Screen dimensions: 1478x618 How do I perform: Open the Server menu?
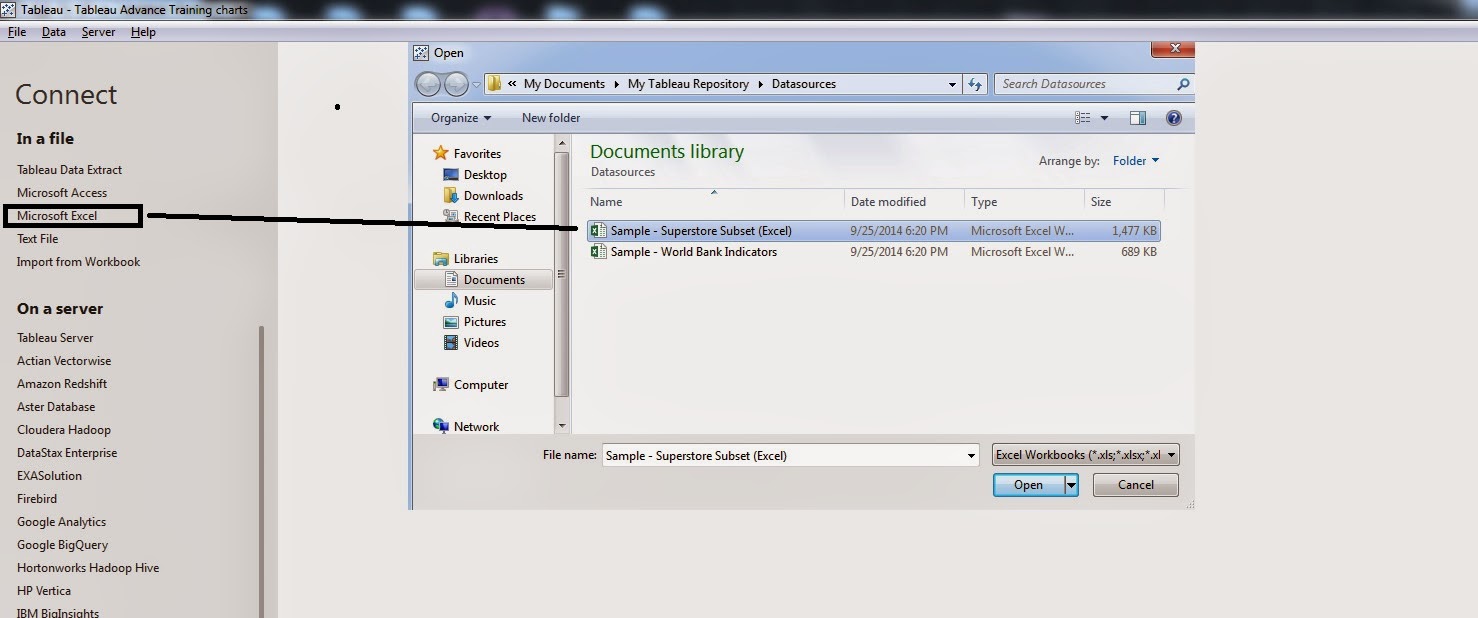point(98,32)
